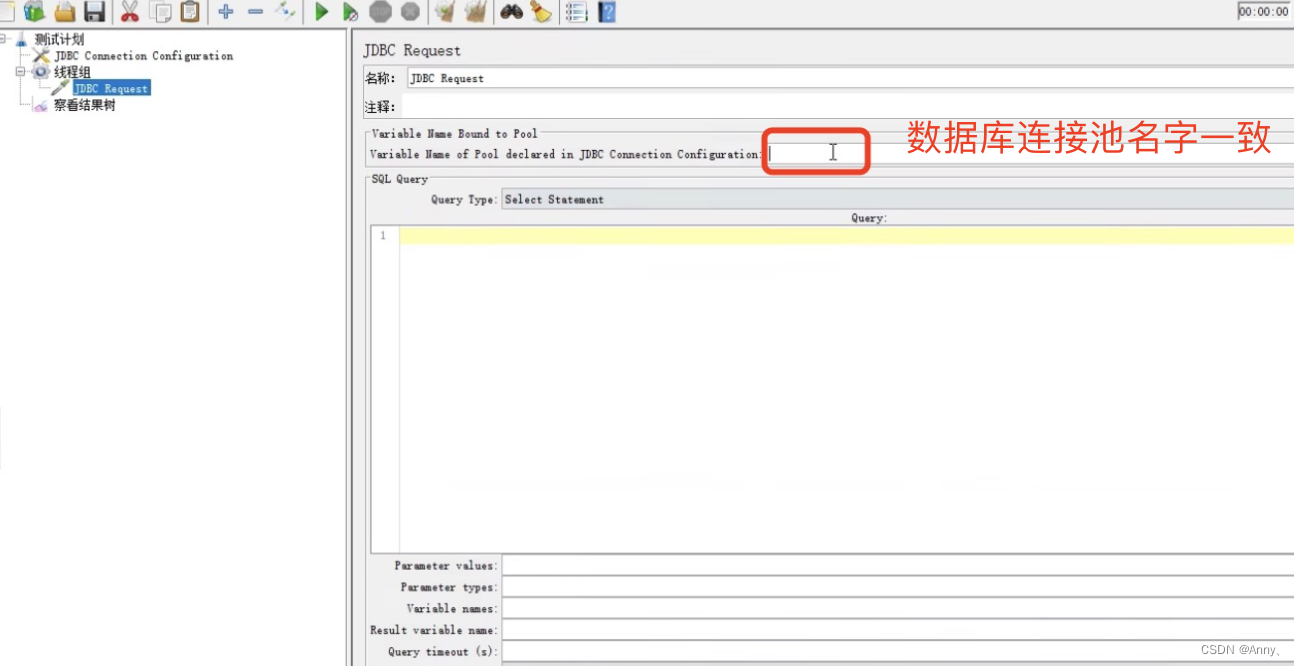Click the JDBC Connection Configuration wrench icon
The height and width of the screenshot is (666, 1294).
(x=41, y=56)
